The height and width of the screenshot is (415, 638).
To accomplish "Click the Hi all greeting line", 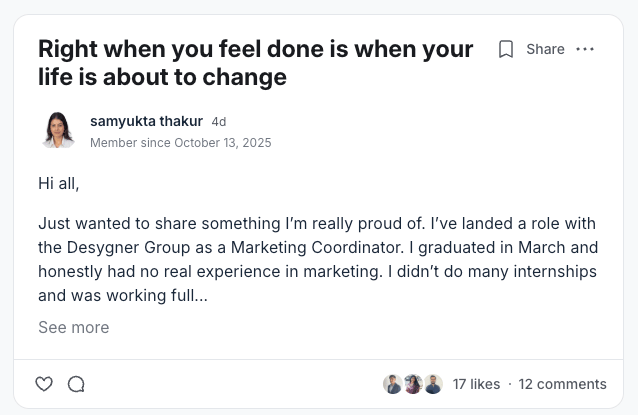I will [x=58, y=183].
